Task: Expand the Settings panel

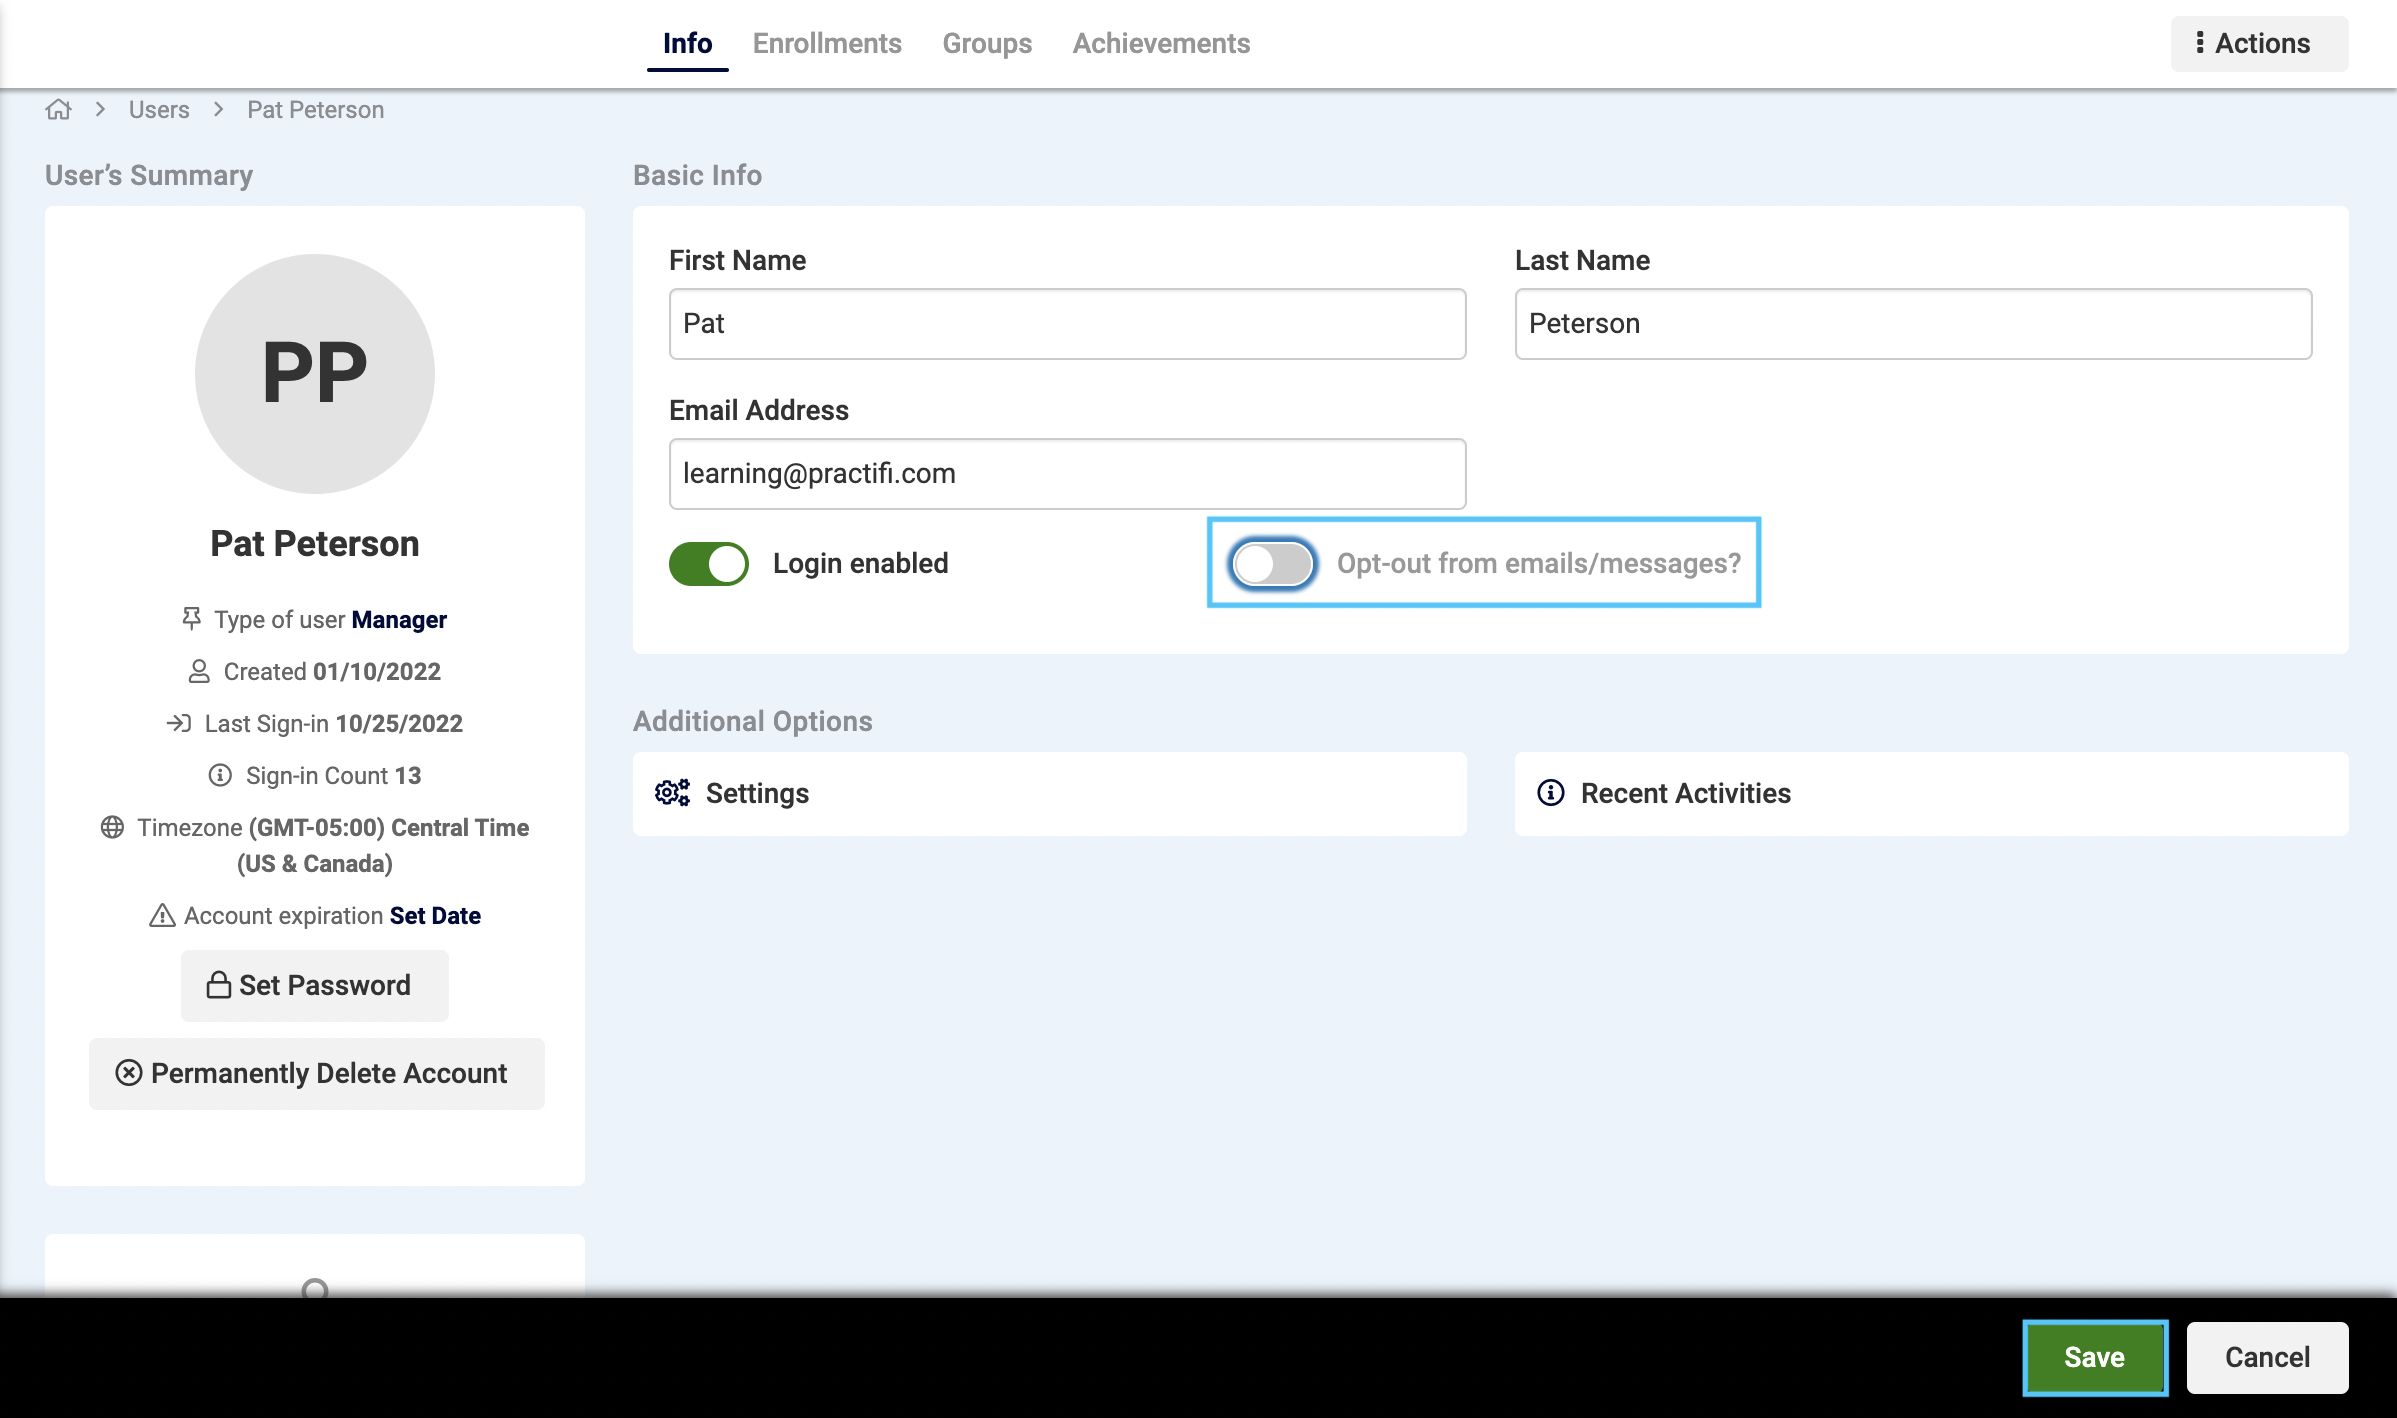Action: coord(1050,793)
